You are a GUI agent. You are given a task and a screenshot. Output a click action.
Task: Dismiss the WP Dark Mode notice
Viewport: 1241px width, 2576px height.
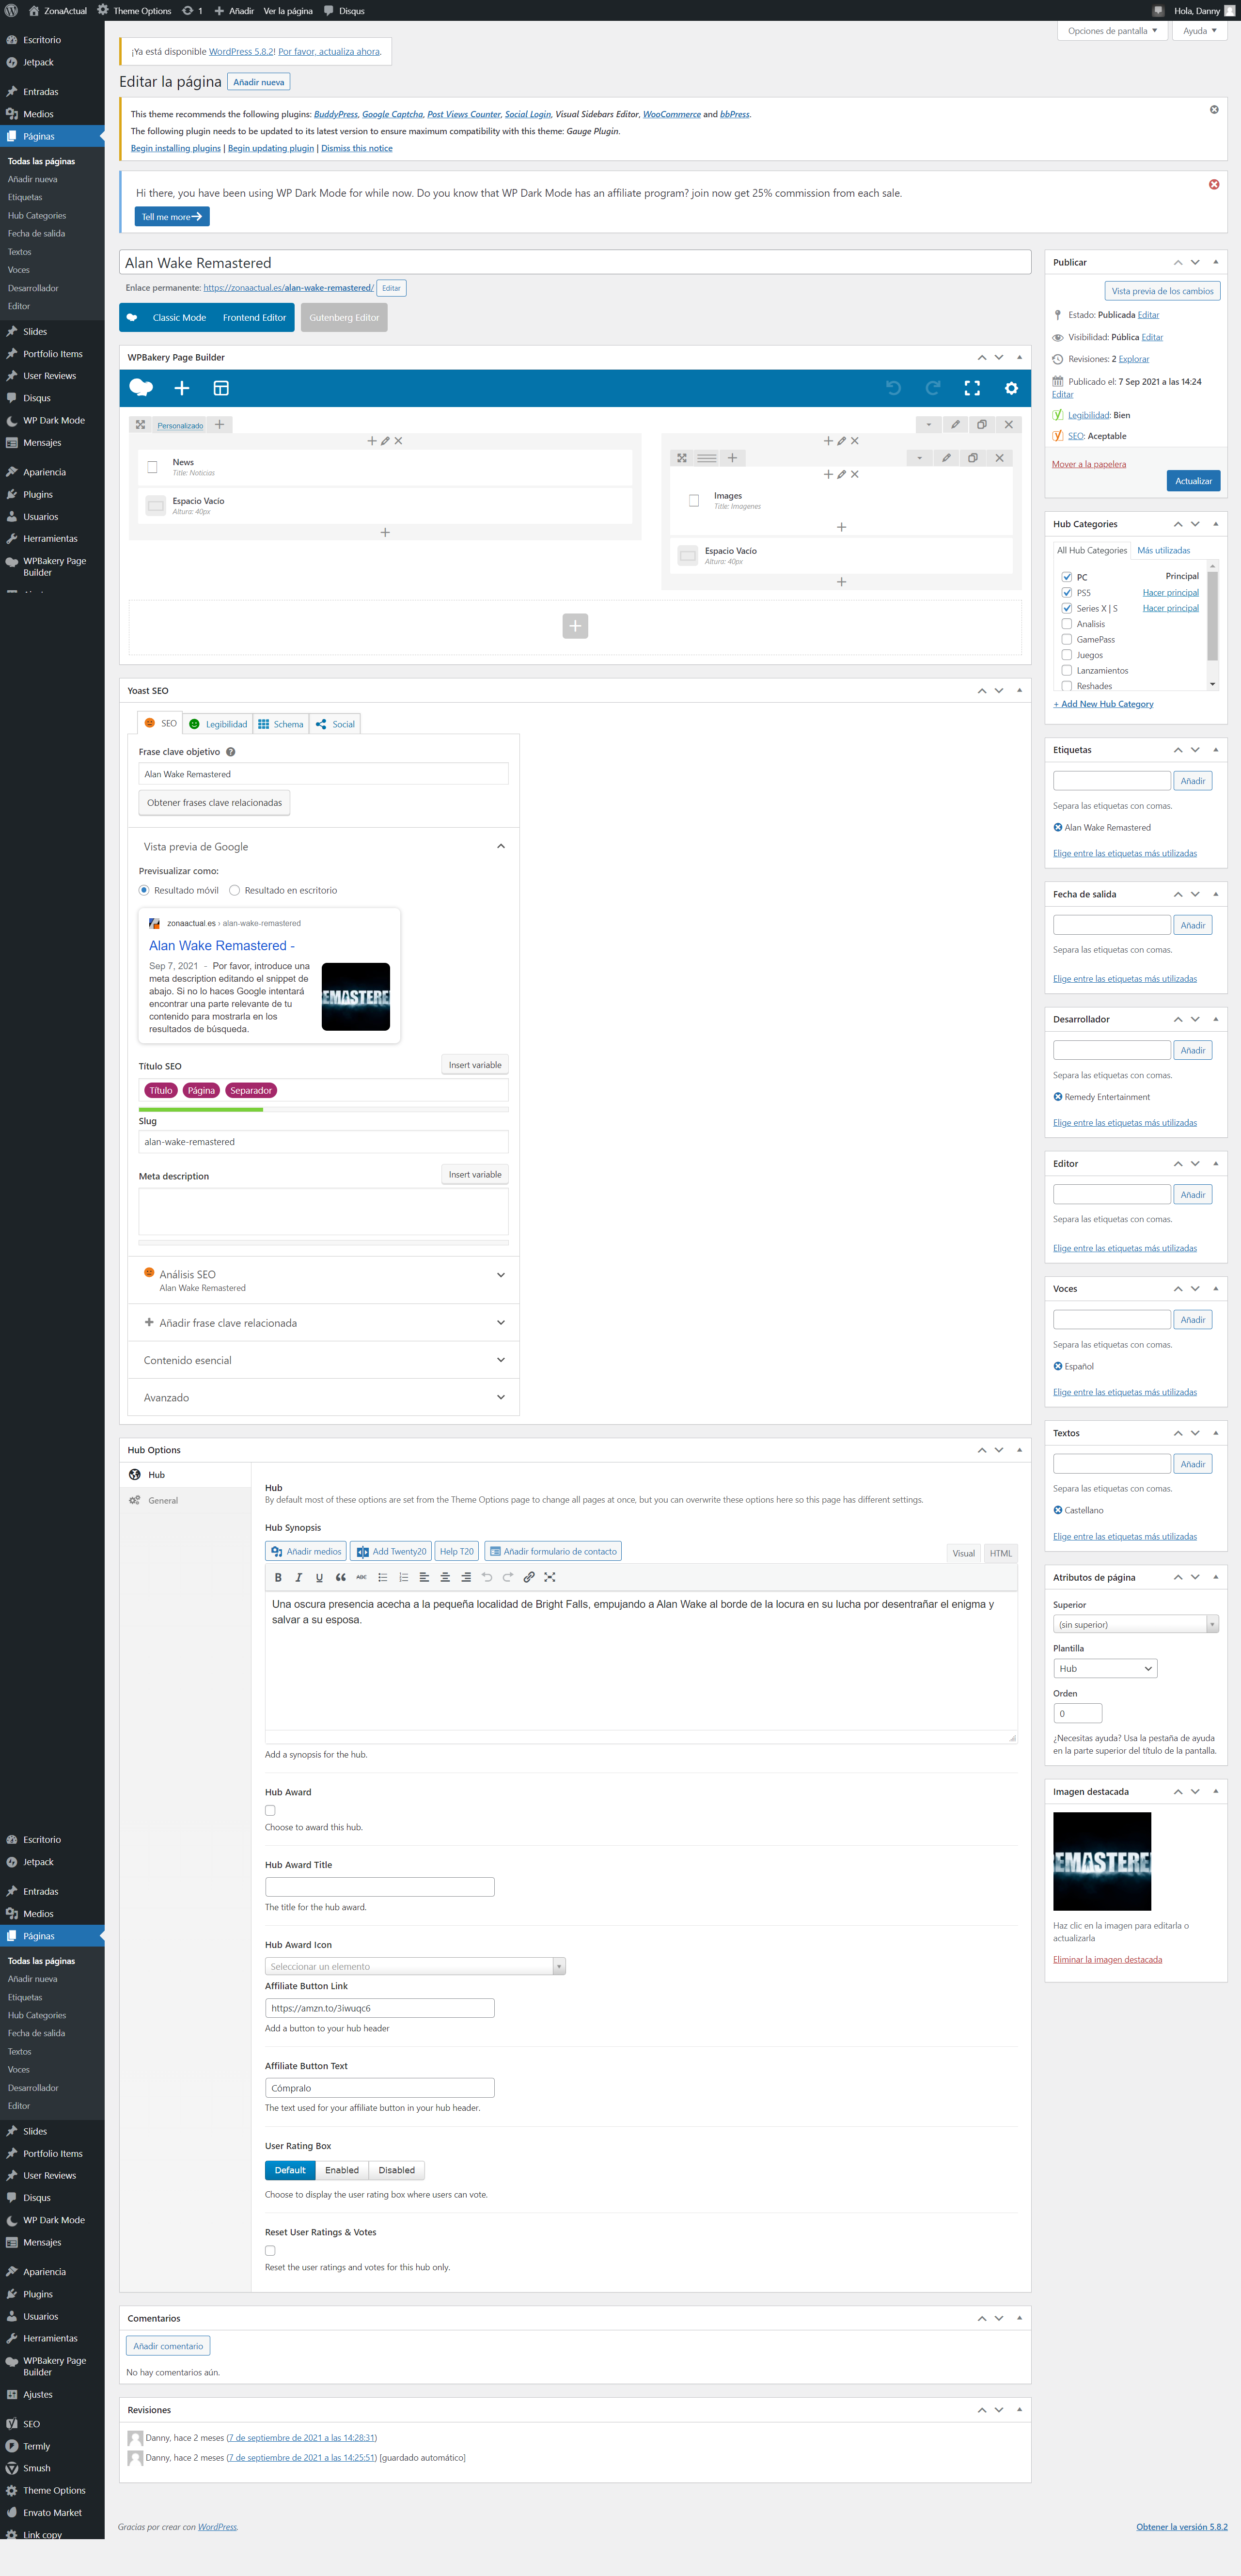(x=1213, y=184)
